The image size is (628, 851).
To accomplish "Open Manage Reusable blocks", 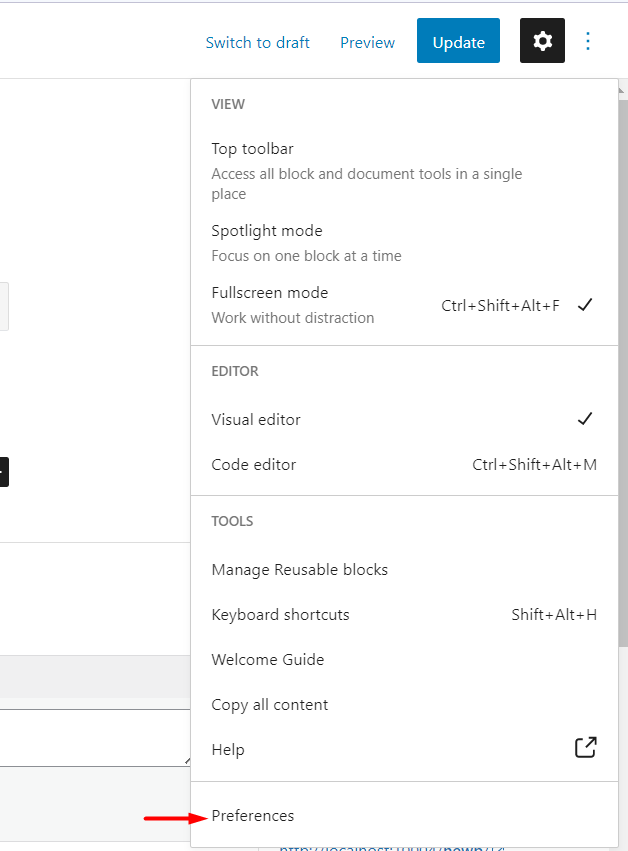I will pos(299,570).
